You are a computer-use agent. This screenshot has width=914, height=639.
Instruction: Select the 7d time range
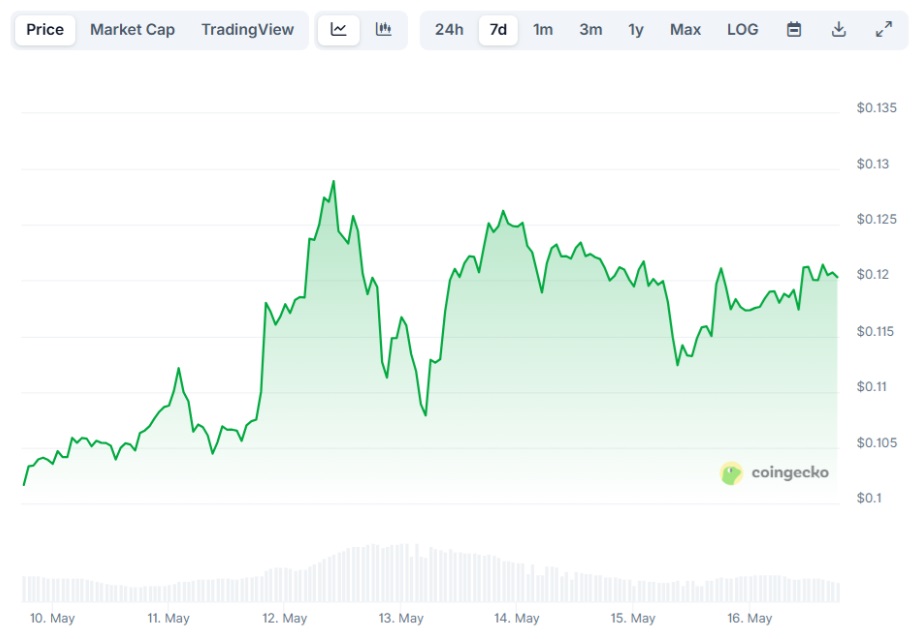point(498,30)
